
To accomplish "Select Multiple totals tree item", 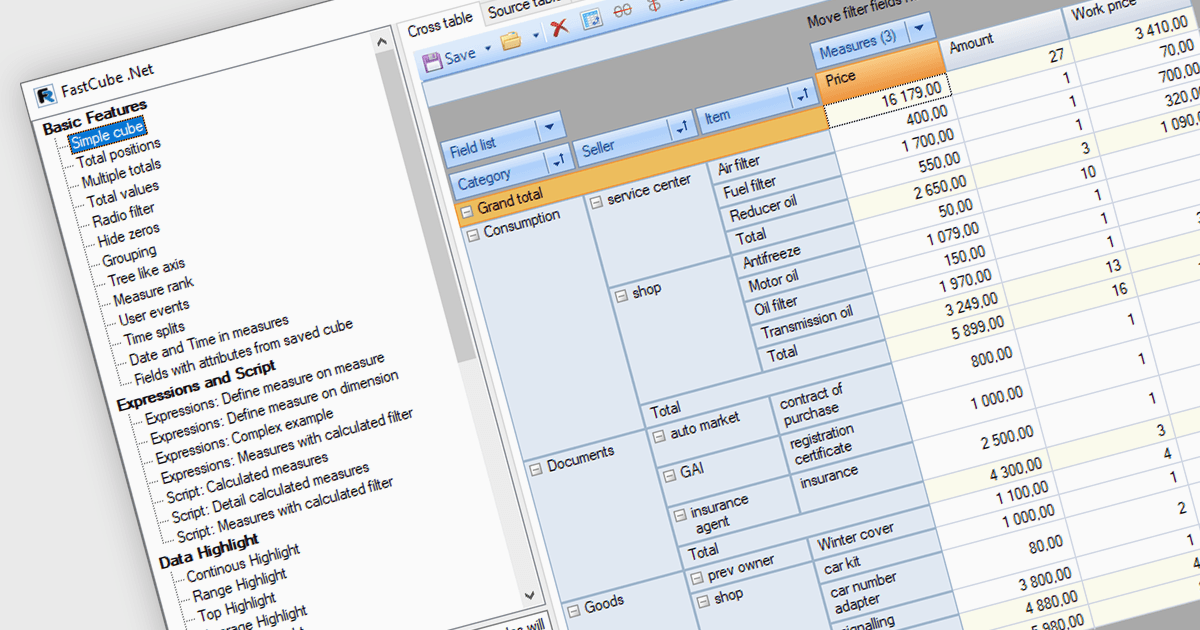I will coord(121,174).
